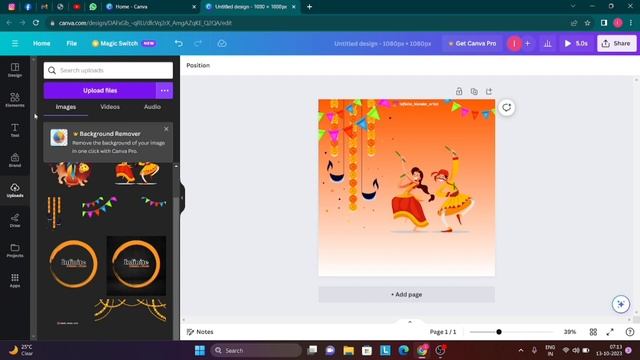
Task: Switch to the Videos tab
Action: point(110,107)
